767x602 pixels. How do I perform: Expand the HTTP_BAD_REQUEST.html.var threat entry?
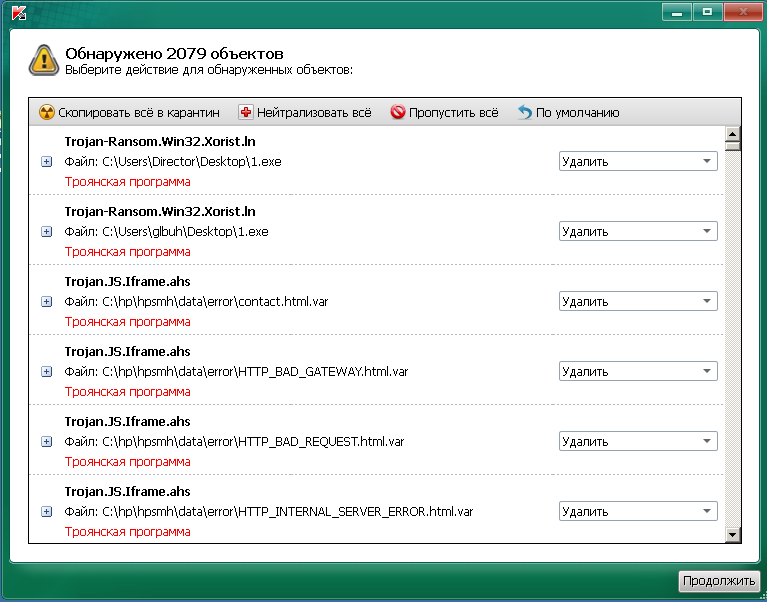(47, 442)
